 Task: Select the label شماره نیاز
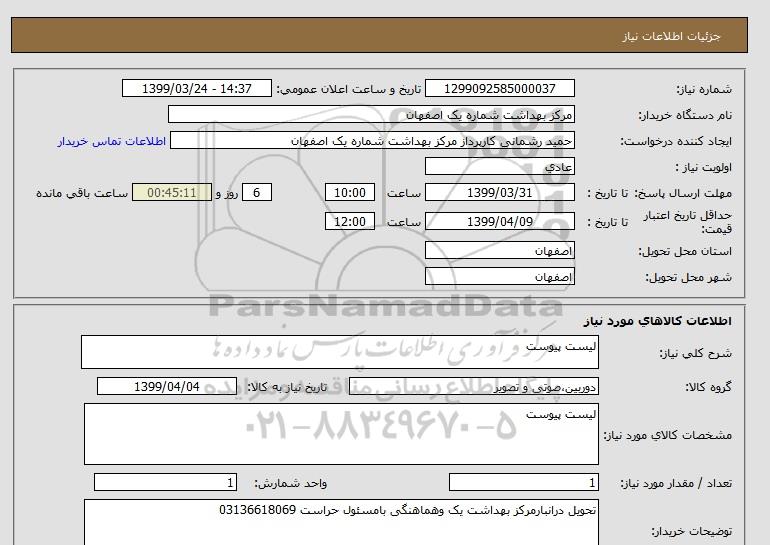704,89
